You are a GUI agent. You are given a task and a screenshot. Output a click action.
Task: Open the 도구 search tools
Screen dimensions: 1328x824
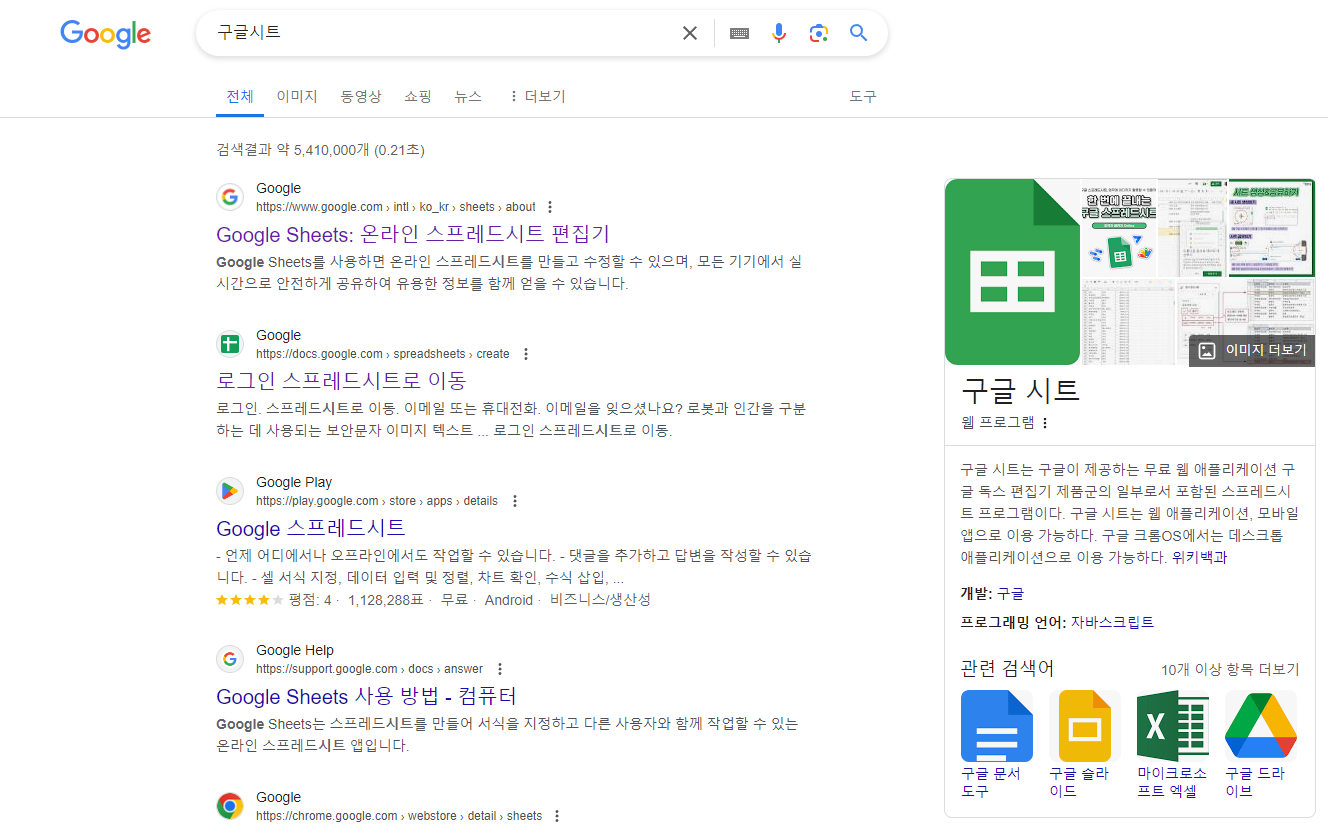pos(863,97)
